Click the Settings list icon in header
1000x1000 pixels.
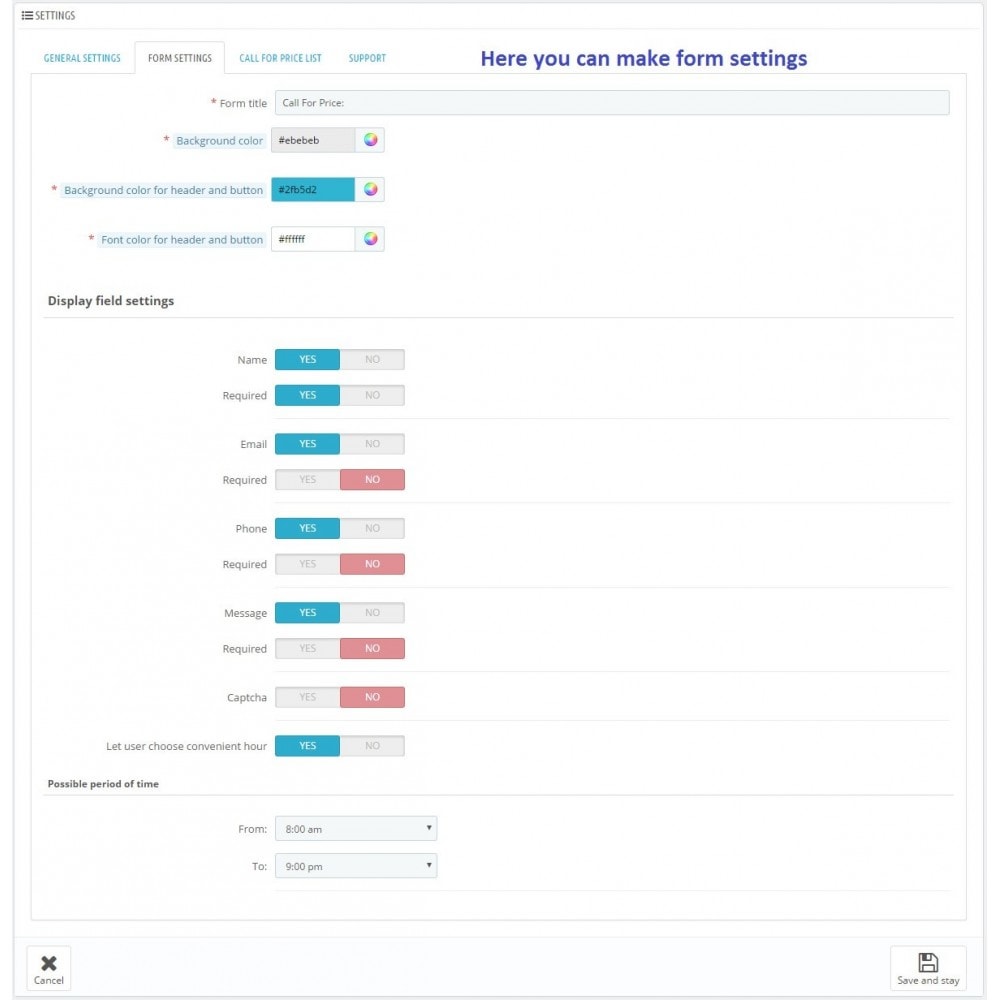[x=27, y=15]
